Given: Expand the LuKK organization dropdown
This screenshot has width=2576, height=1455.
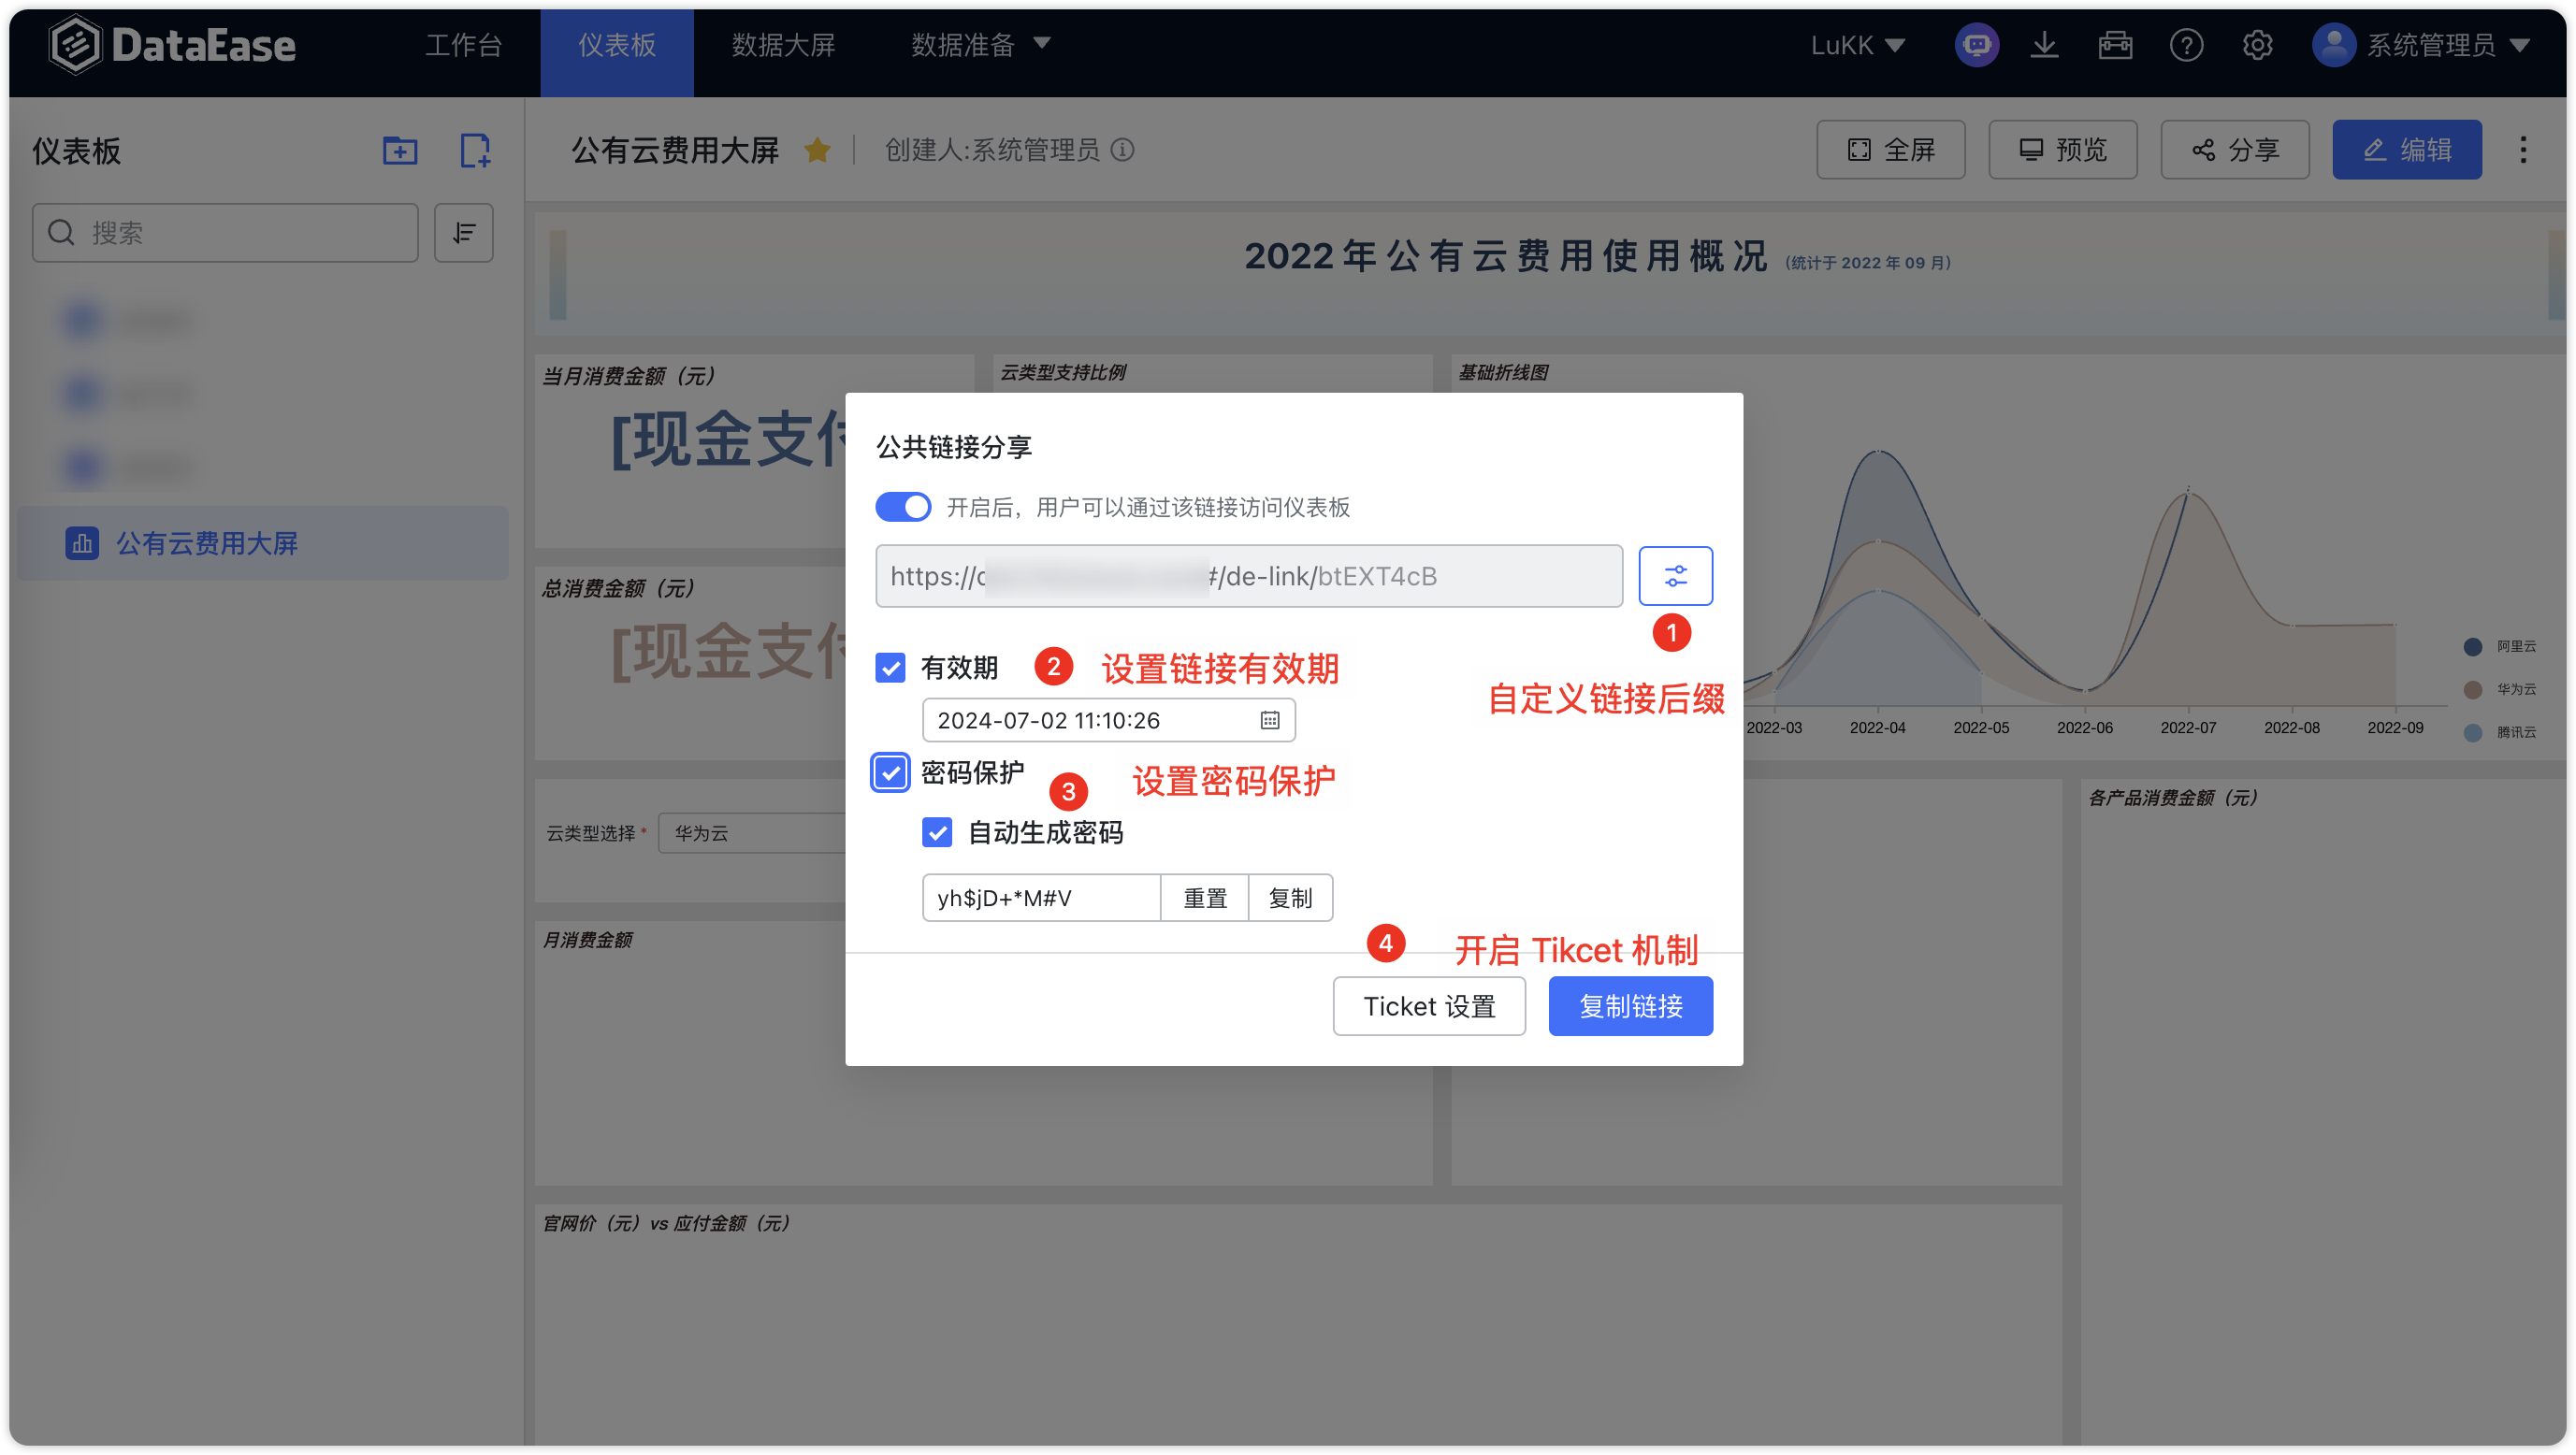Looking at the screenshot, I should point(1857,45).
